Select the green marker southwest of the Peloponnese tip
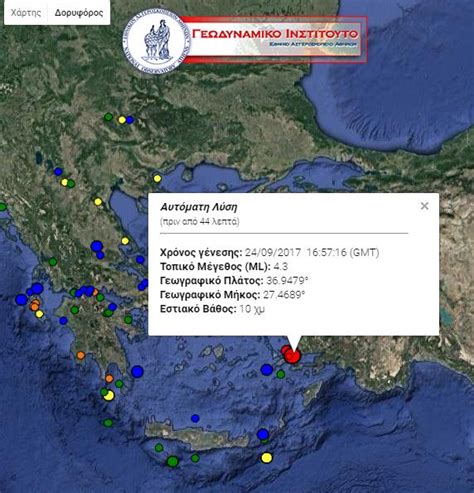The image size is (474, 493). tap(108, 423)
